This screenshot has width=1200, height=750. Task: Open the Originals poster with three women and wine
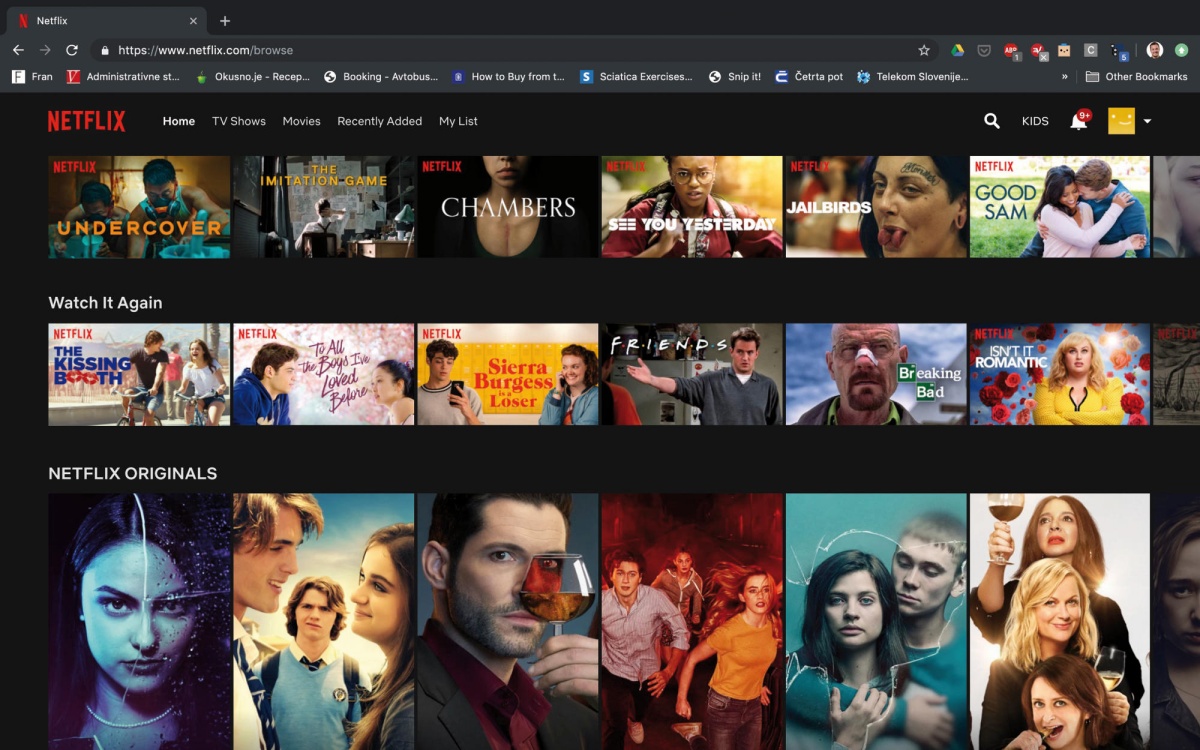(1060, 621)
